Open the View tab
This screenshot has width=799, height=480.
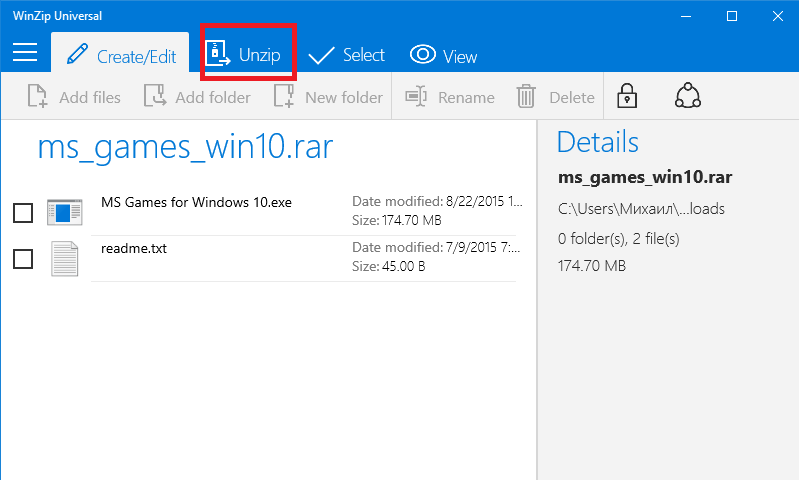443,56
